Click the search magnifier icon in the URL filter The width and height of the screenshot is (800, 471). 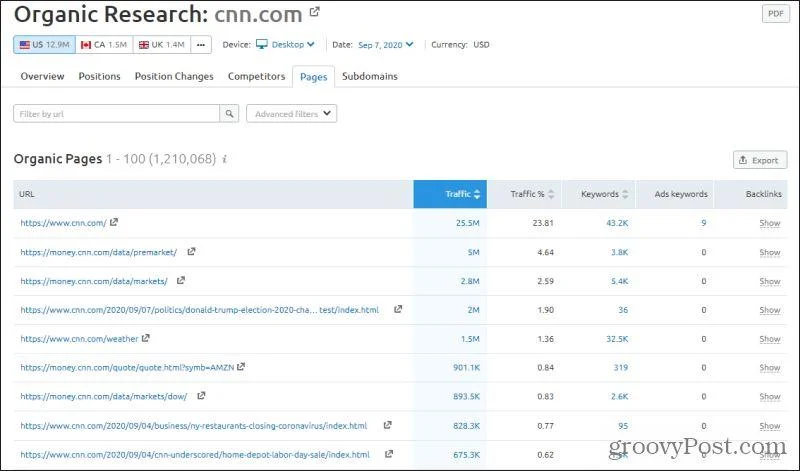[x=229, y=114]
